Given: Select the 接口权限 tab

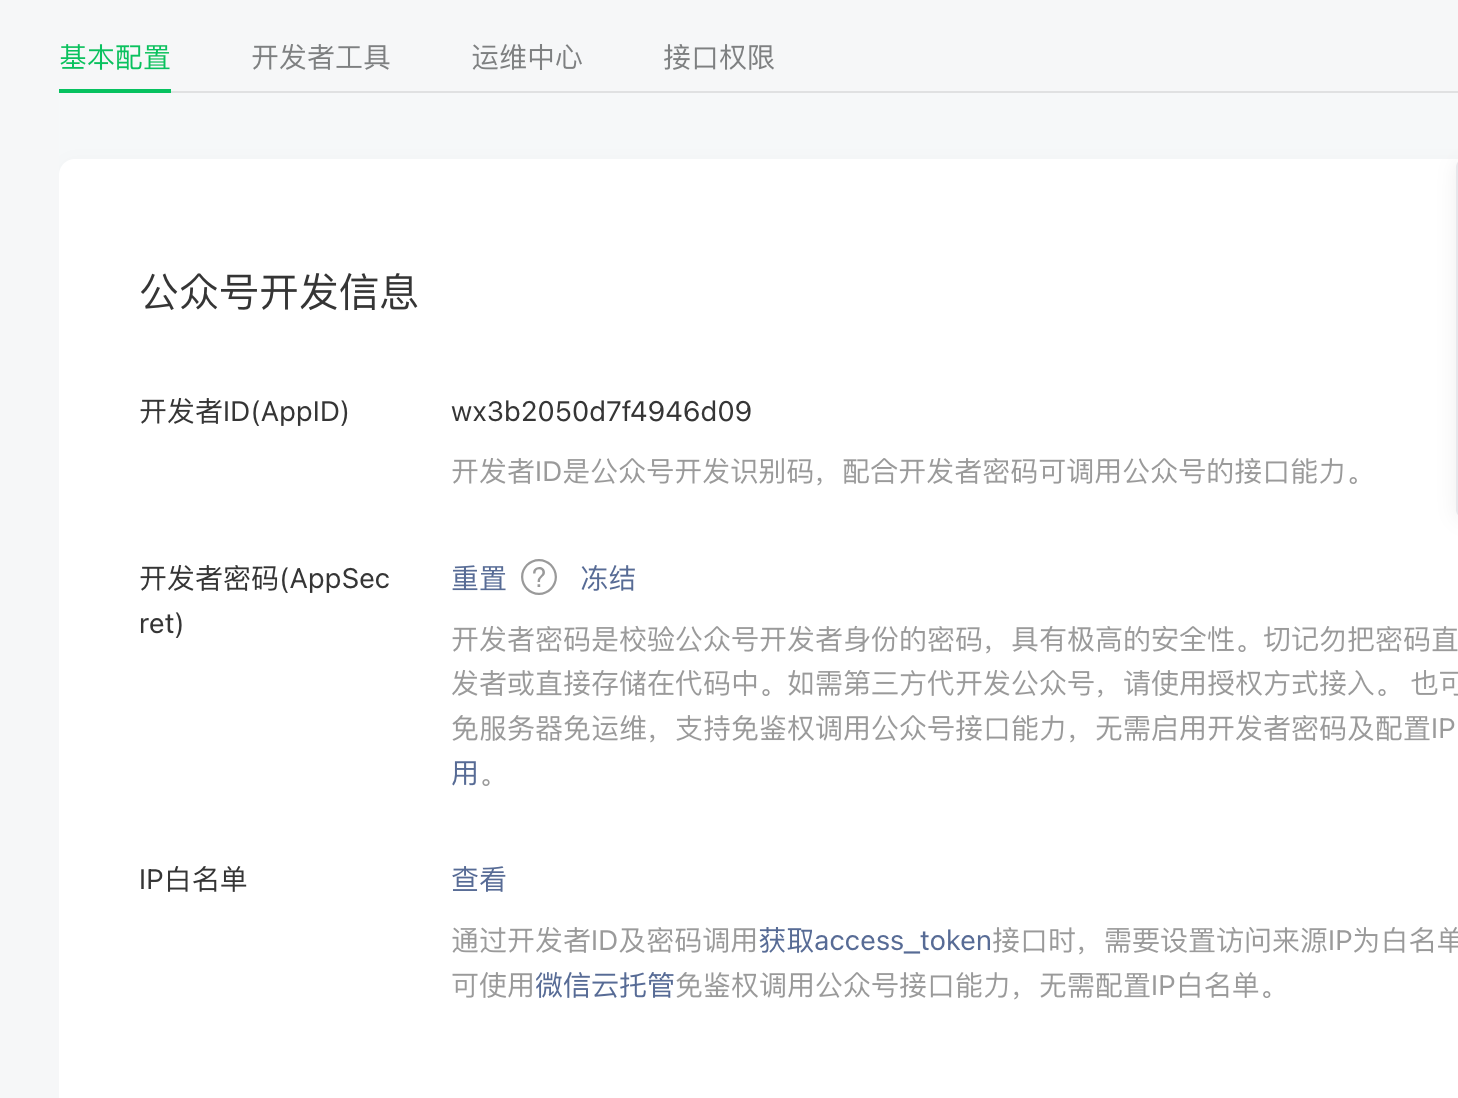Looking at the screenshot, I should click(x=719, y=58).
